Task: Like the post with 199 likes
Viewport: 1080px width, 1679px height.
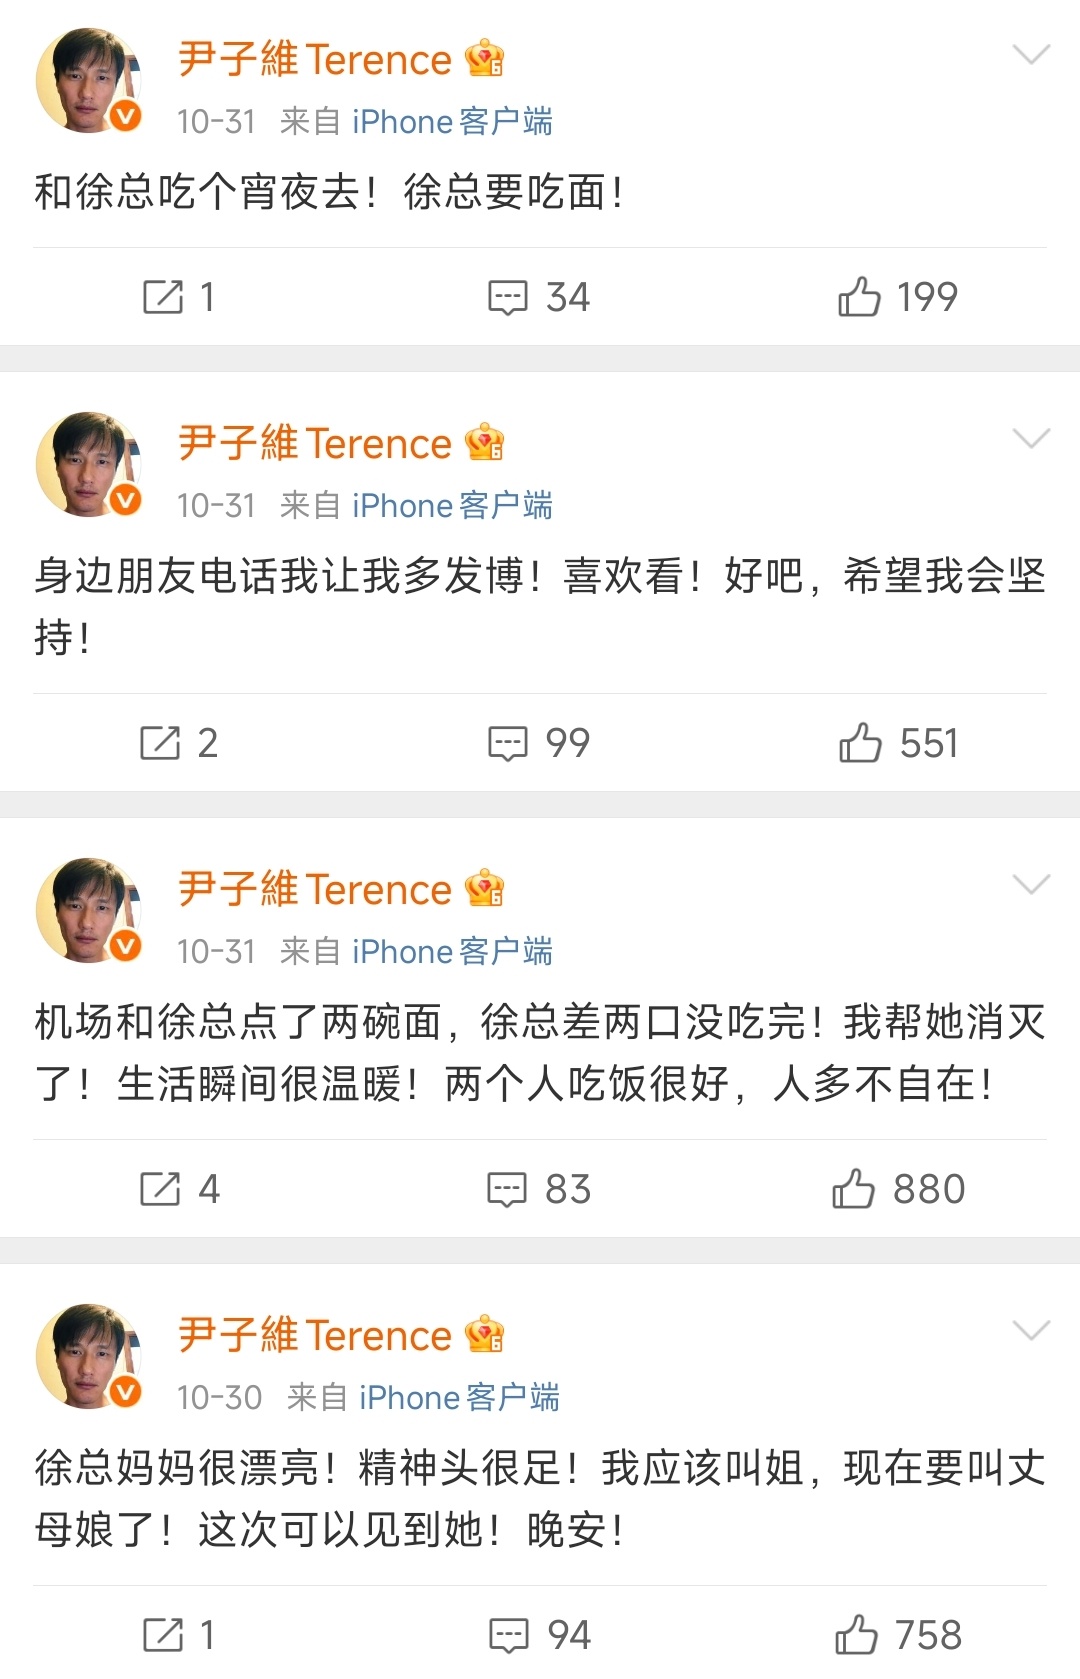Action: coord(859,297)
